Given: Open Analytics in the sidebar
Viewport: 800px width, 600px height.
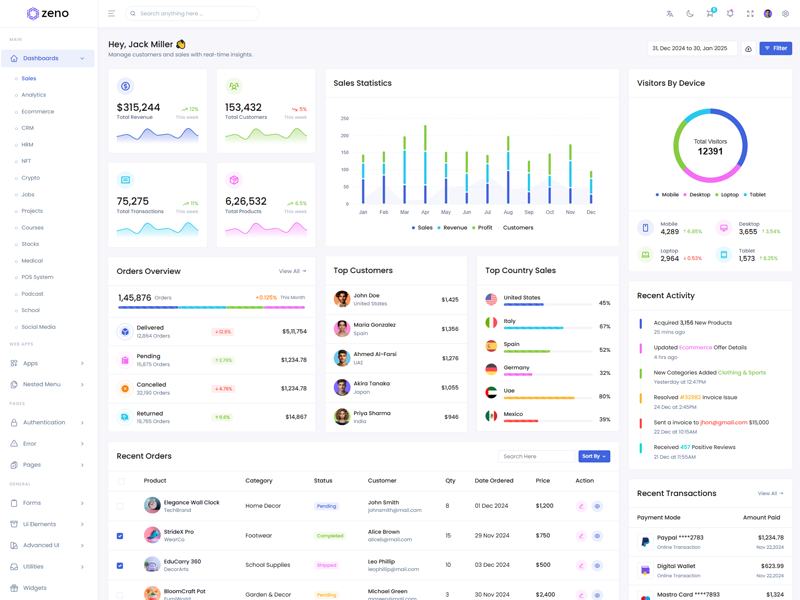Looking at the screenshot, I should [34, 95].
